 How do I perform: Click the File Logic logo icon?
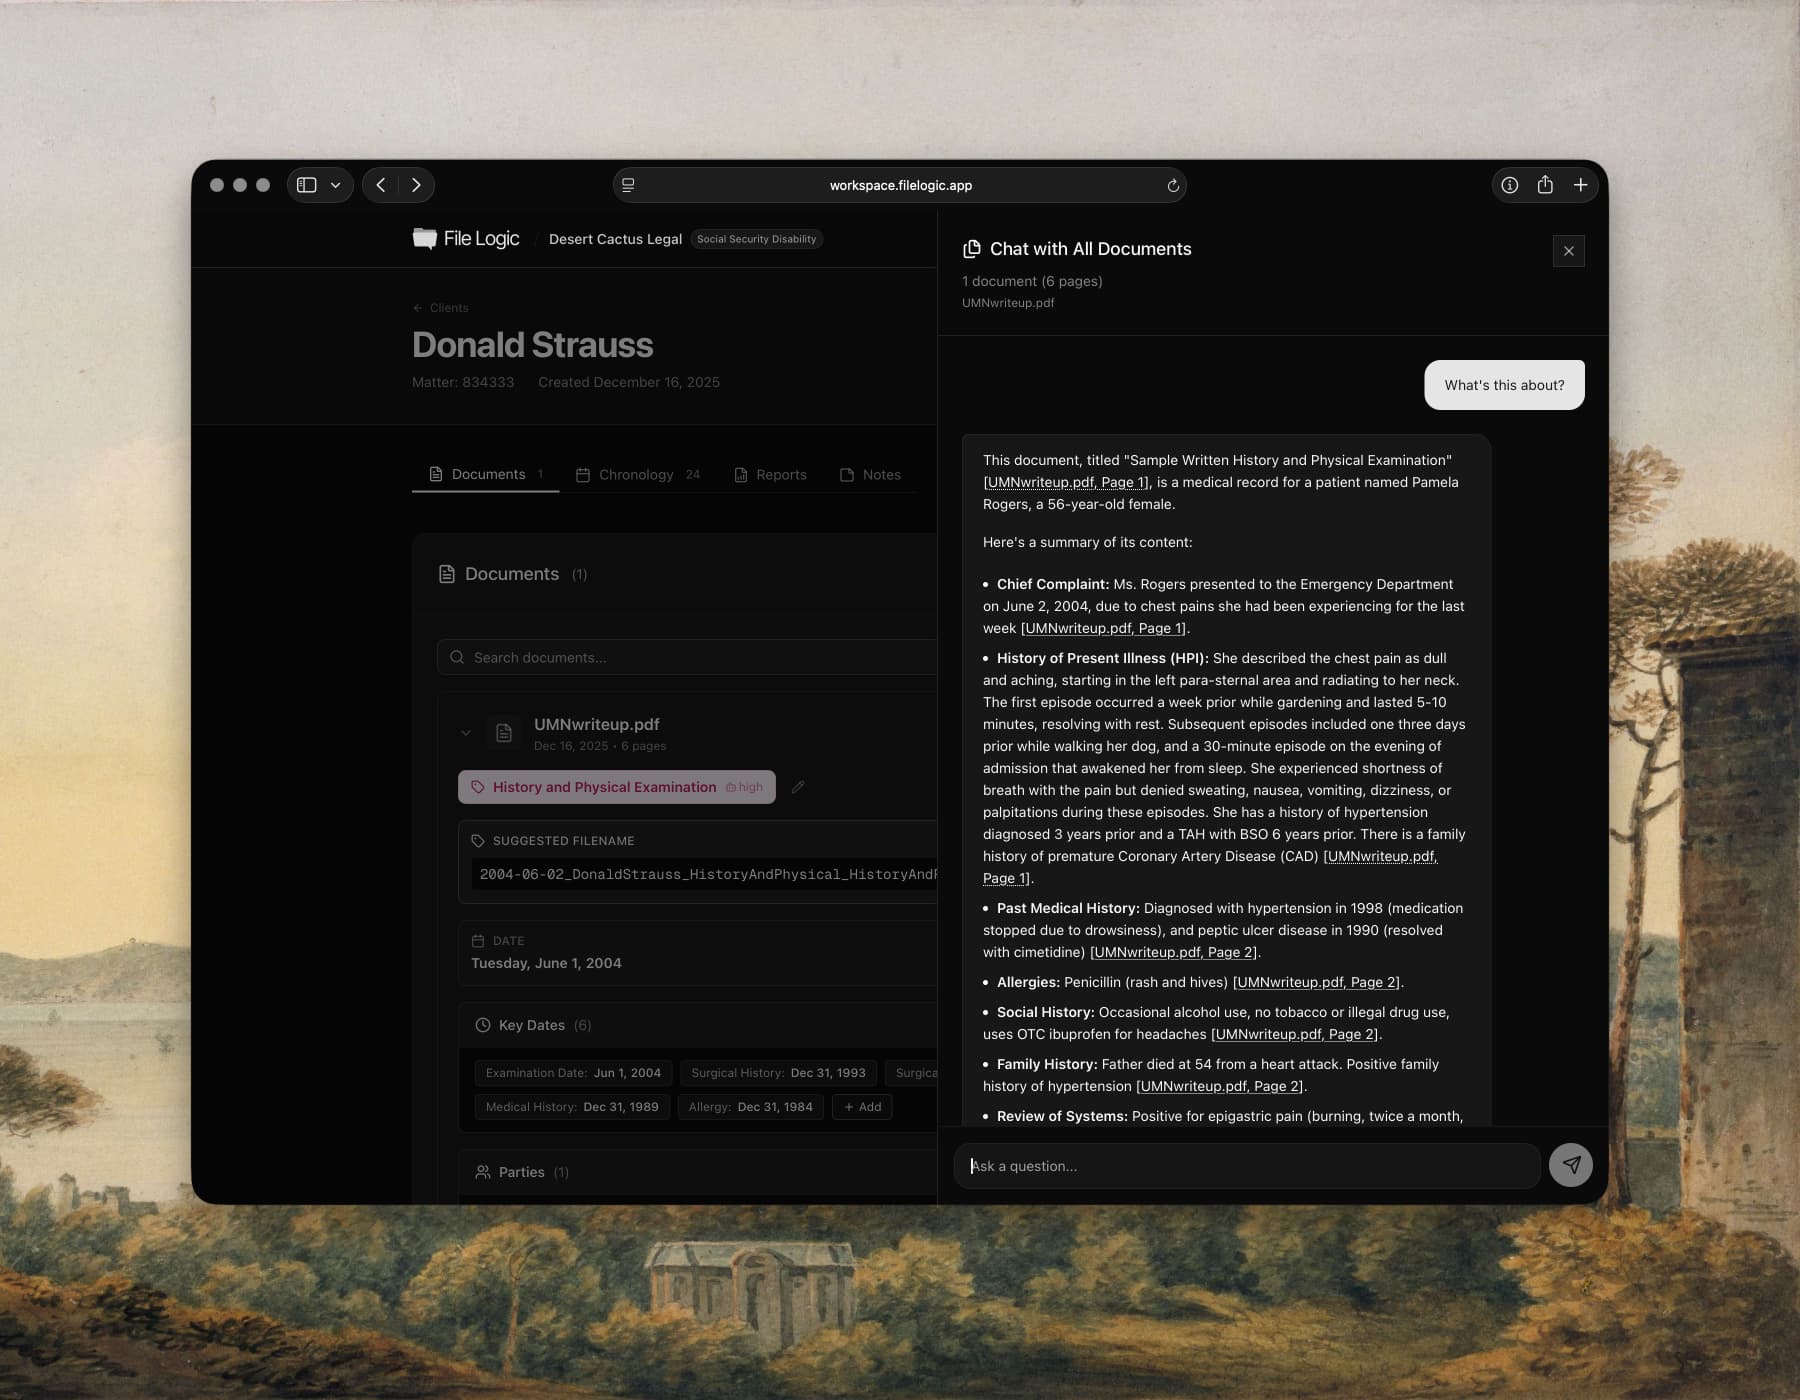[x=425, y=238]
